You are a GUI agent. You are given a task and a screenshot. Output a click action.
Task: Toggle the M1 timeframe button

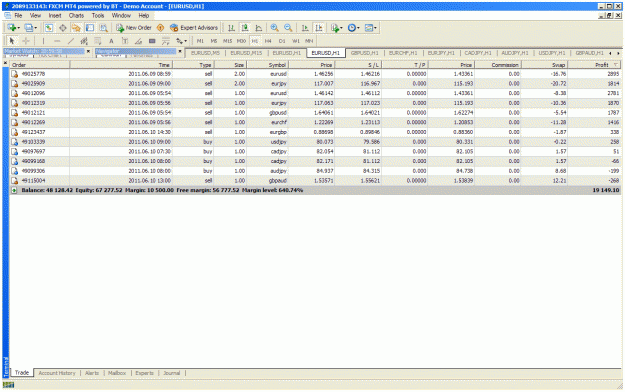(200, 41)
